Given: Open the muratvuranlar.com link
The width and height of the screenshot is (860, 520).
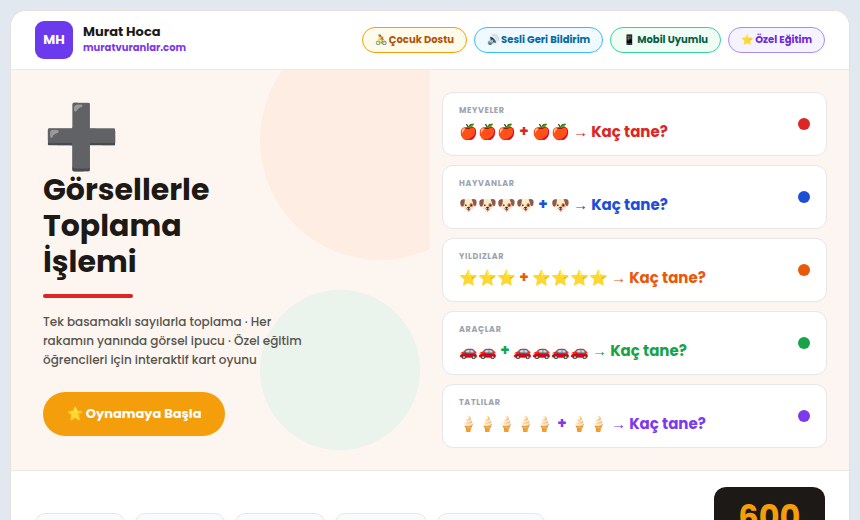Looking at the screenshot, I should point(134,47).
